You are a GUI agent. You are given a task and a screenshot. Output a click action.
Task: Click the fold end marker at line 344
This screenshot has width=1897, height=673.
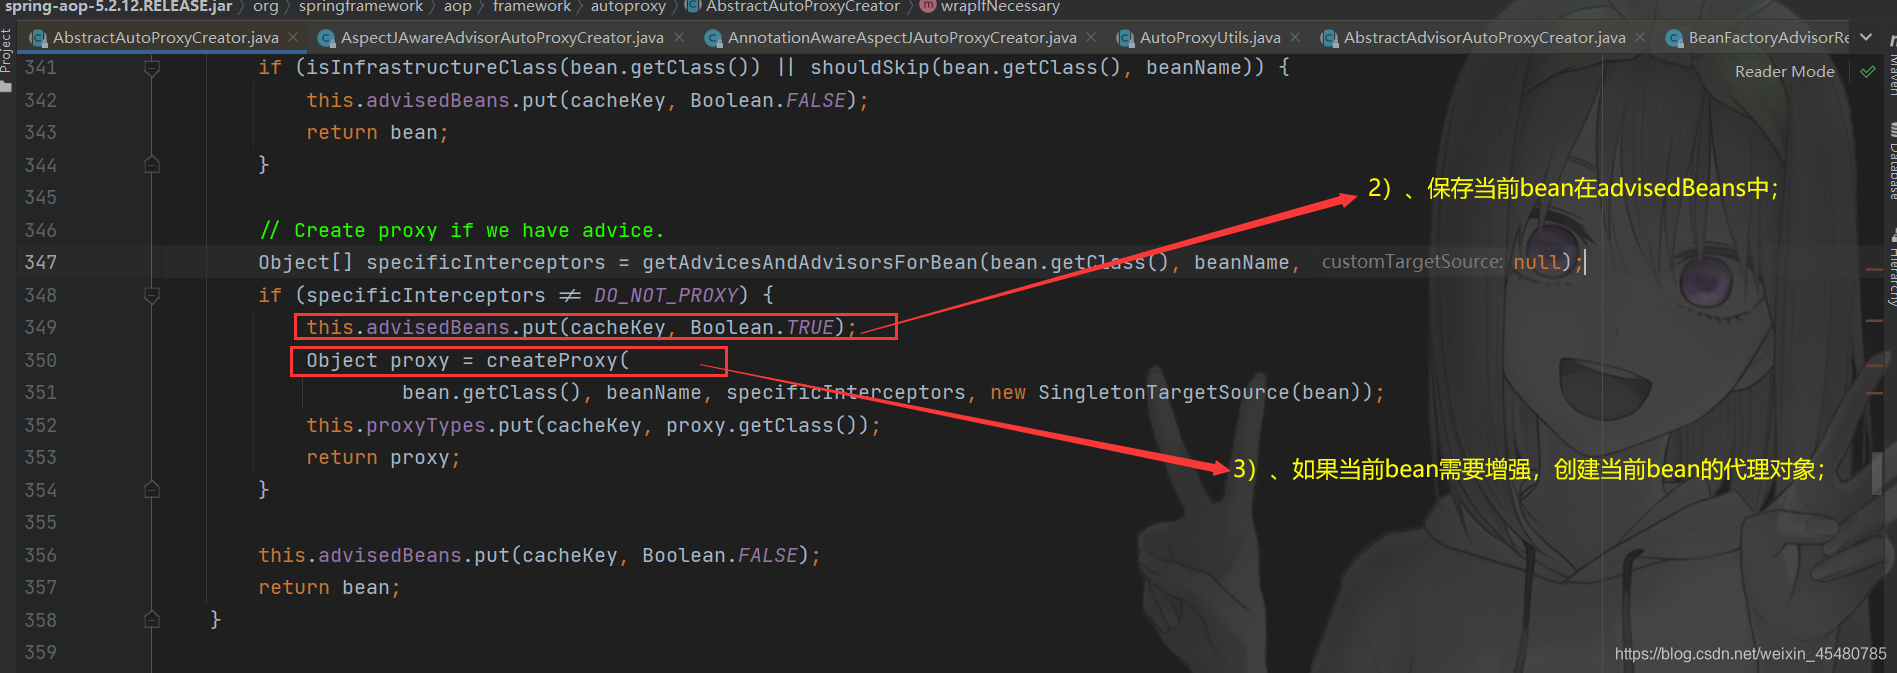tap(152, 165)
